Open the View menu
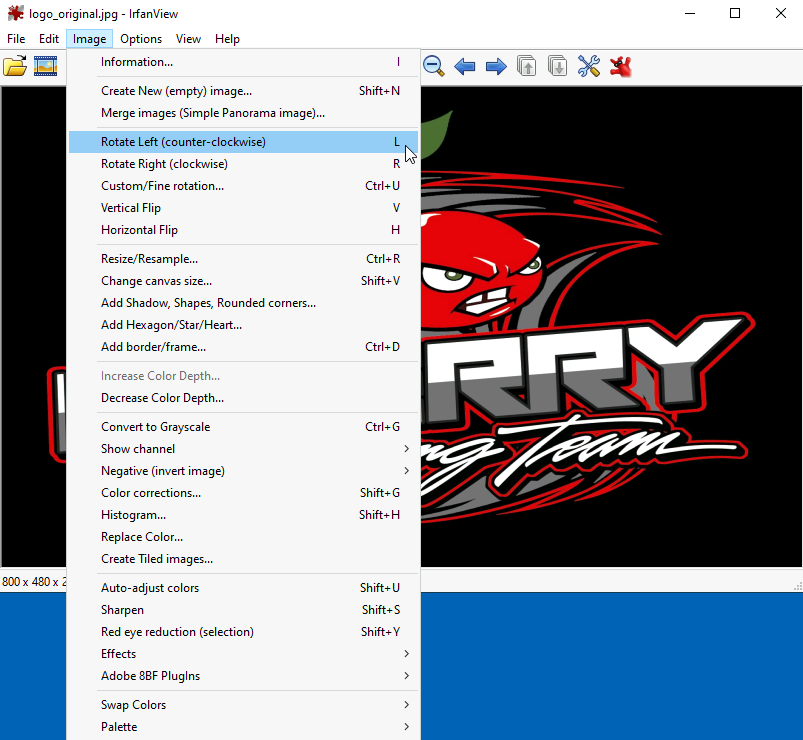803x740 pixels. (x=188, y=39)
